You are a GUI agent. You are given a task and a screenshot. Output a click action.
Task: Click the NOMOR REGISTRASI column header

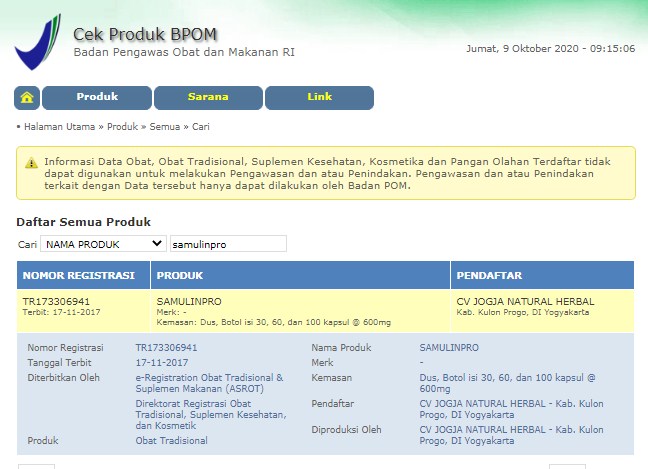83,275
